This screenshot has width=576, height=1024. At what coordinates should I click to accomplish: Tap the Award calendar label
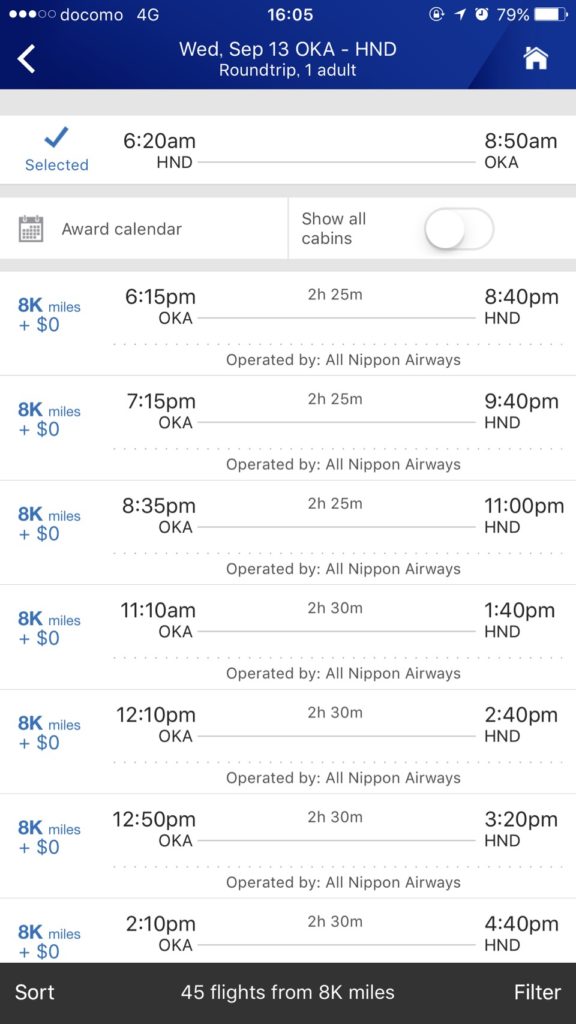click(x=121, y=229)
